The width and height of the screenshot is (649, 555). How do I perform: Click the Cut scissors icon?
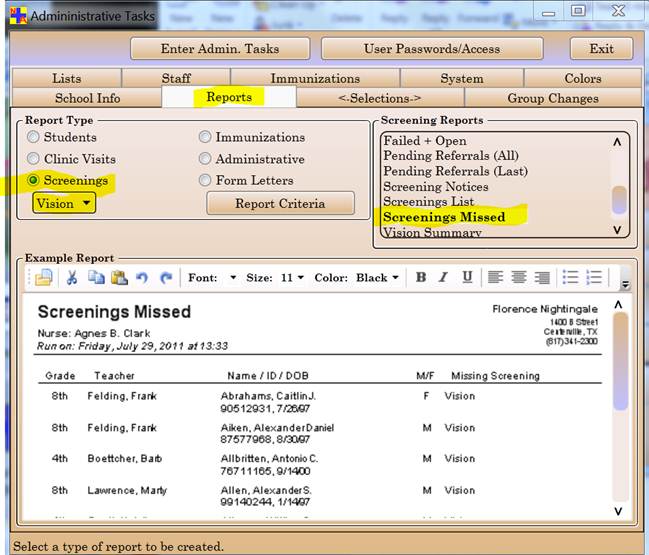point(72,277)
